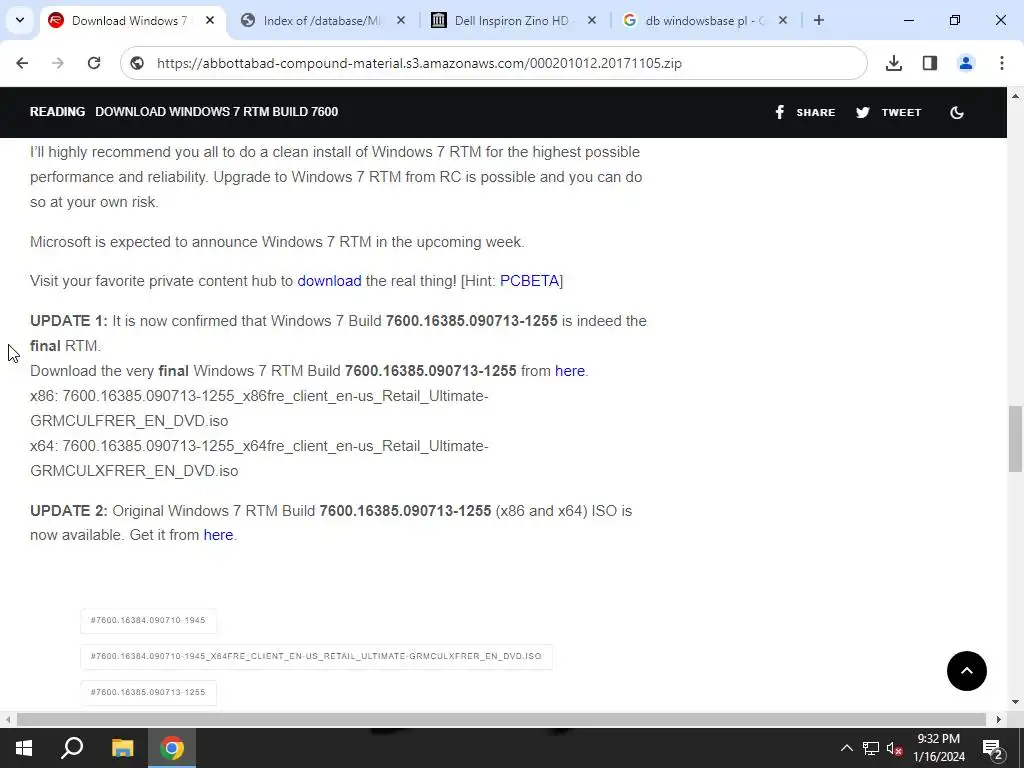Image resolution: width=1024 pixels, height=768 pixels.
Task: Go back to the previous page
Action: tap(22, 63)
